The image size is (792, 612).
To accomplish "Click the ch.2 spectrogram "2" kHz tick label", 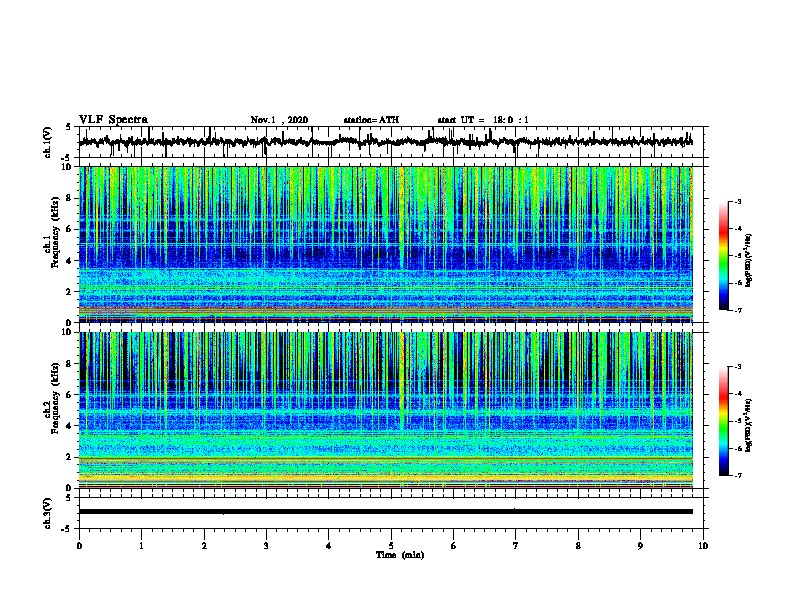I will (x=69, y=457).
